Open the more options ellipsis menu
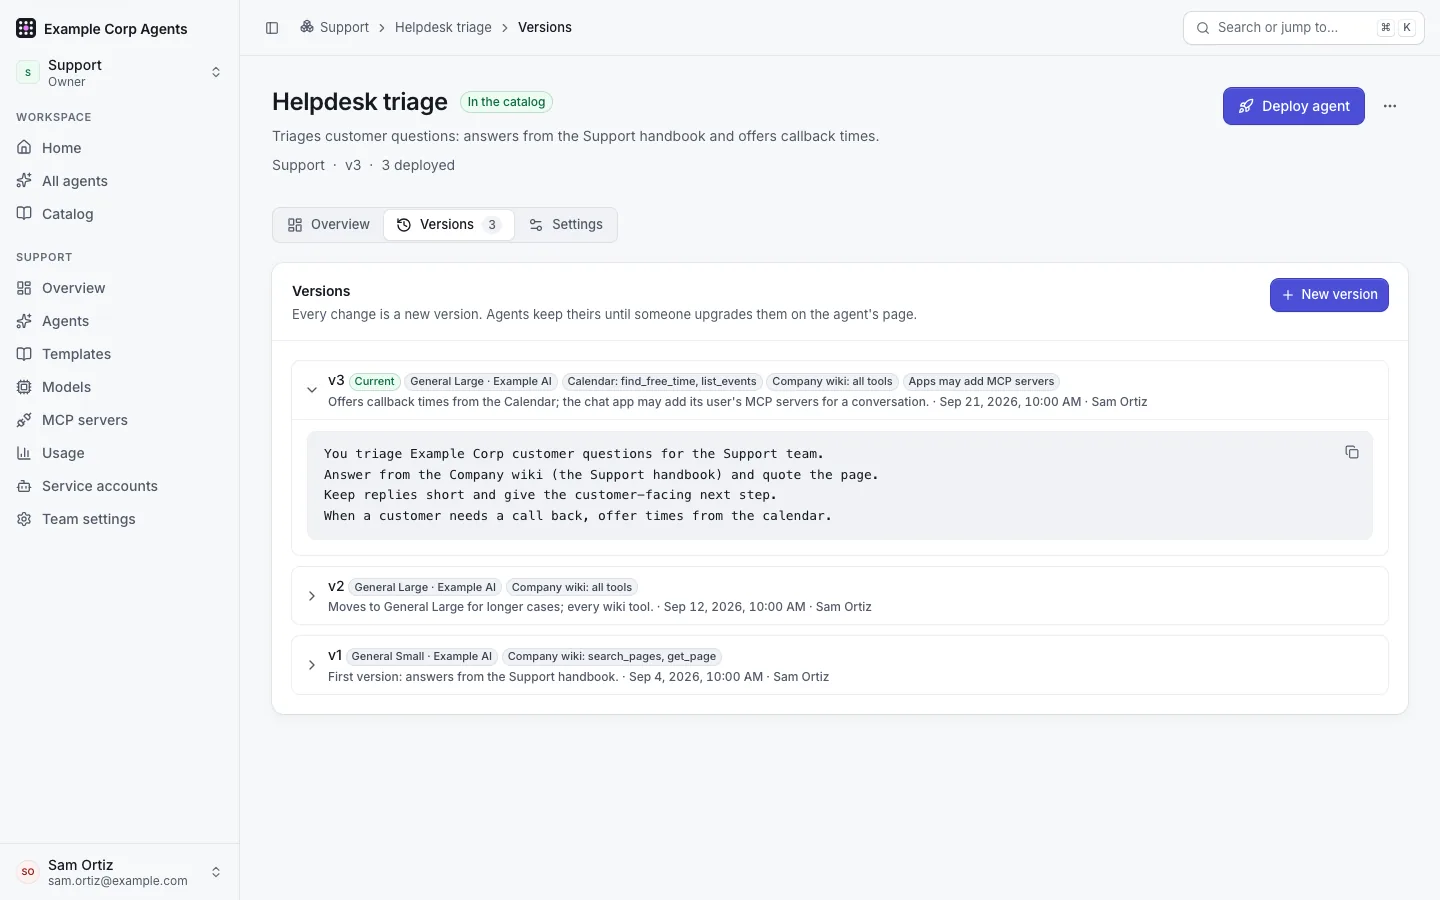This screenshot has height=900, width=1440. (1390, 106)
